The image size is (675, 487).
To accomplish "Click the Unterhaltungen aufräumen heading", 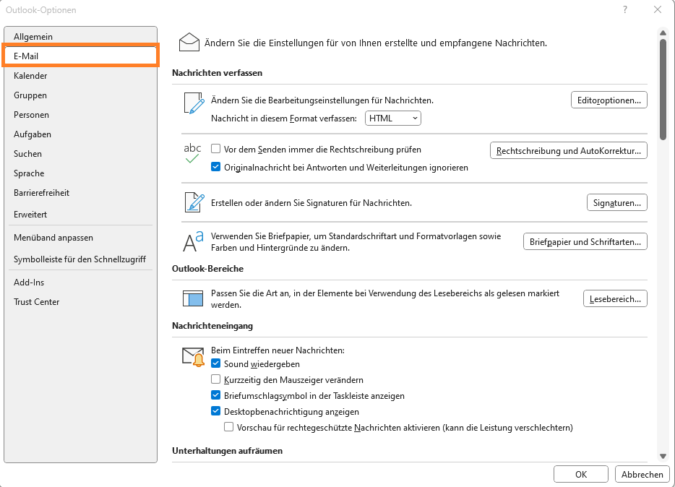I will 227,450.
